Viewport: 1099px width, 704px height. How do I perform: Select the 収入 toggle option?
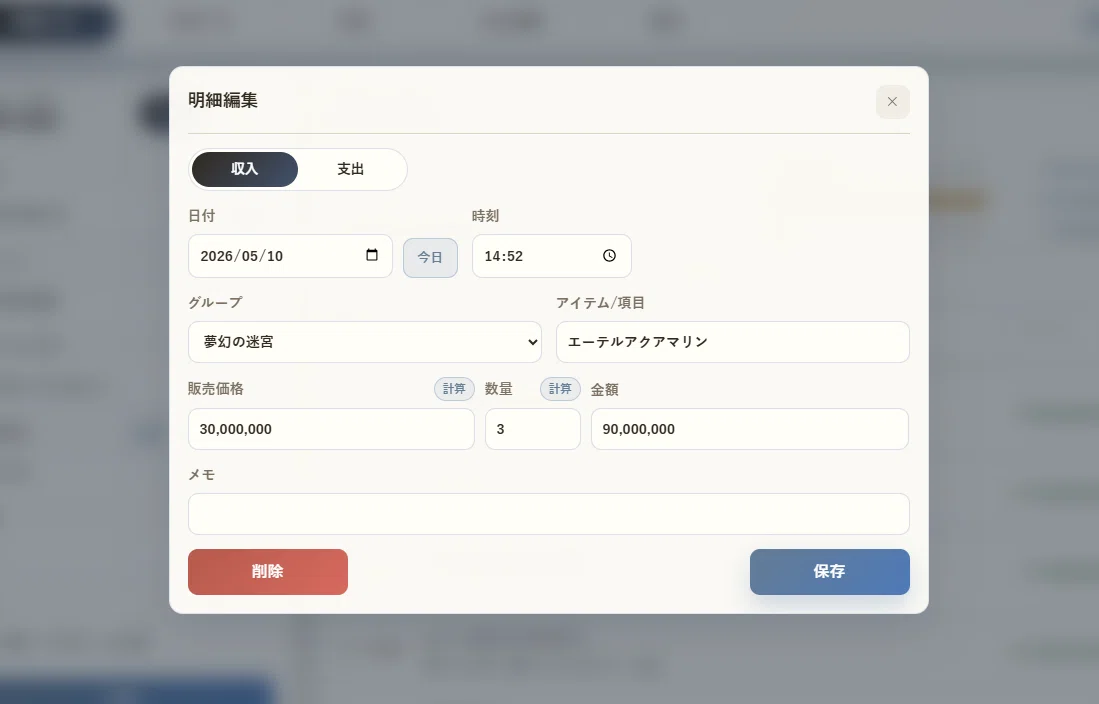pyautogui.click(x=245, y=169)
